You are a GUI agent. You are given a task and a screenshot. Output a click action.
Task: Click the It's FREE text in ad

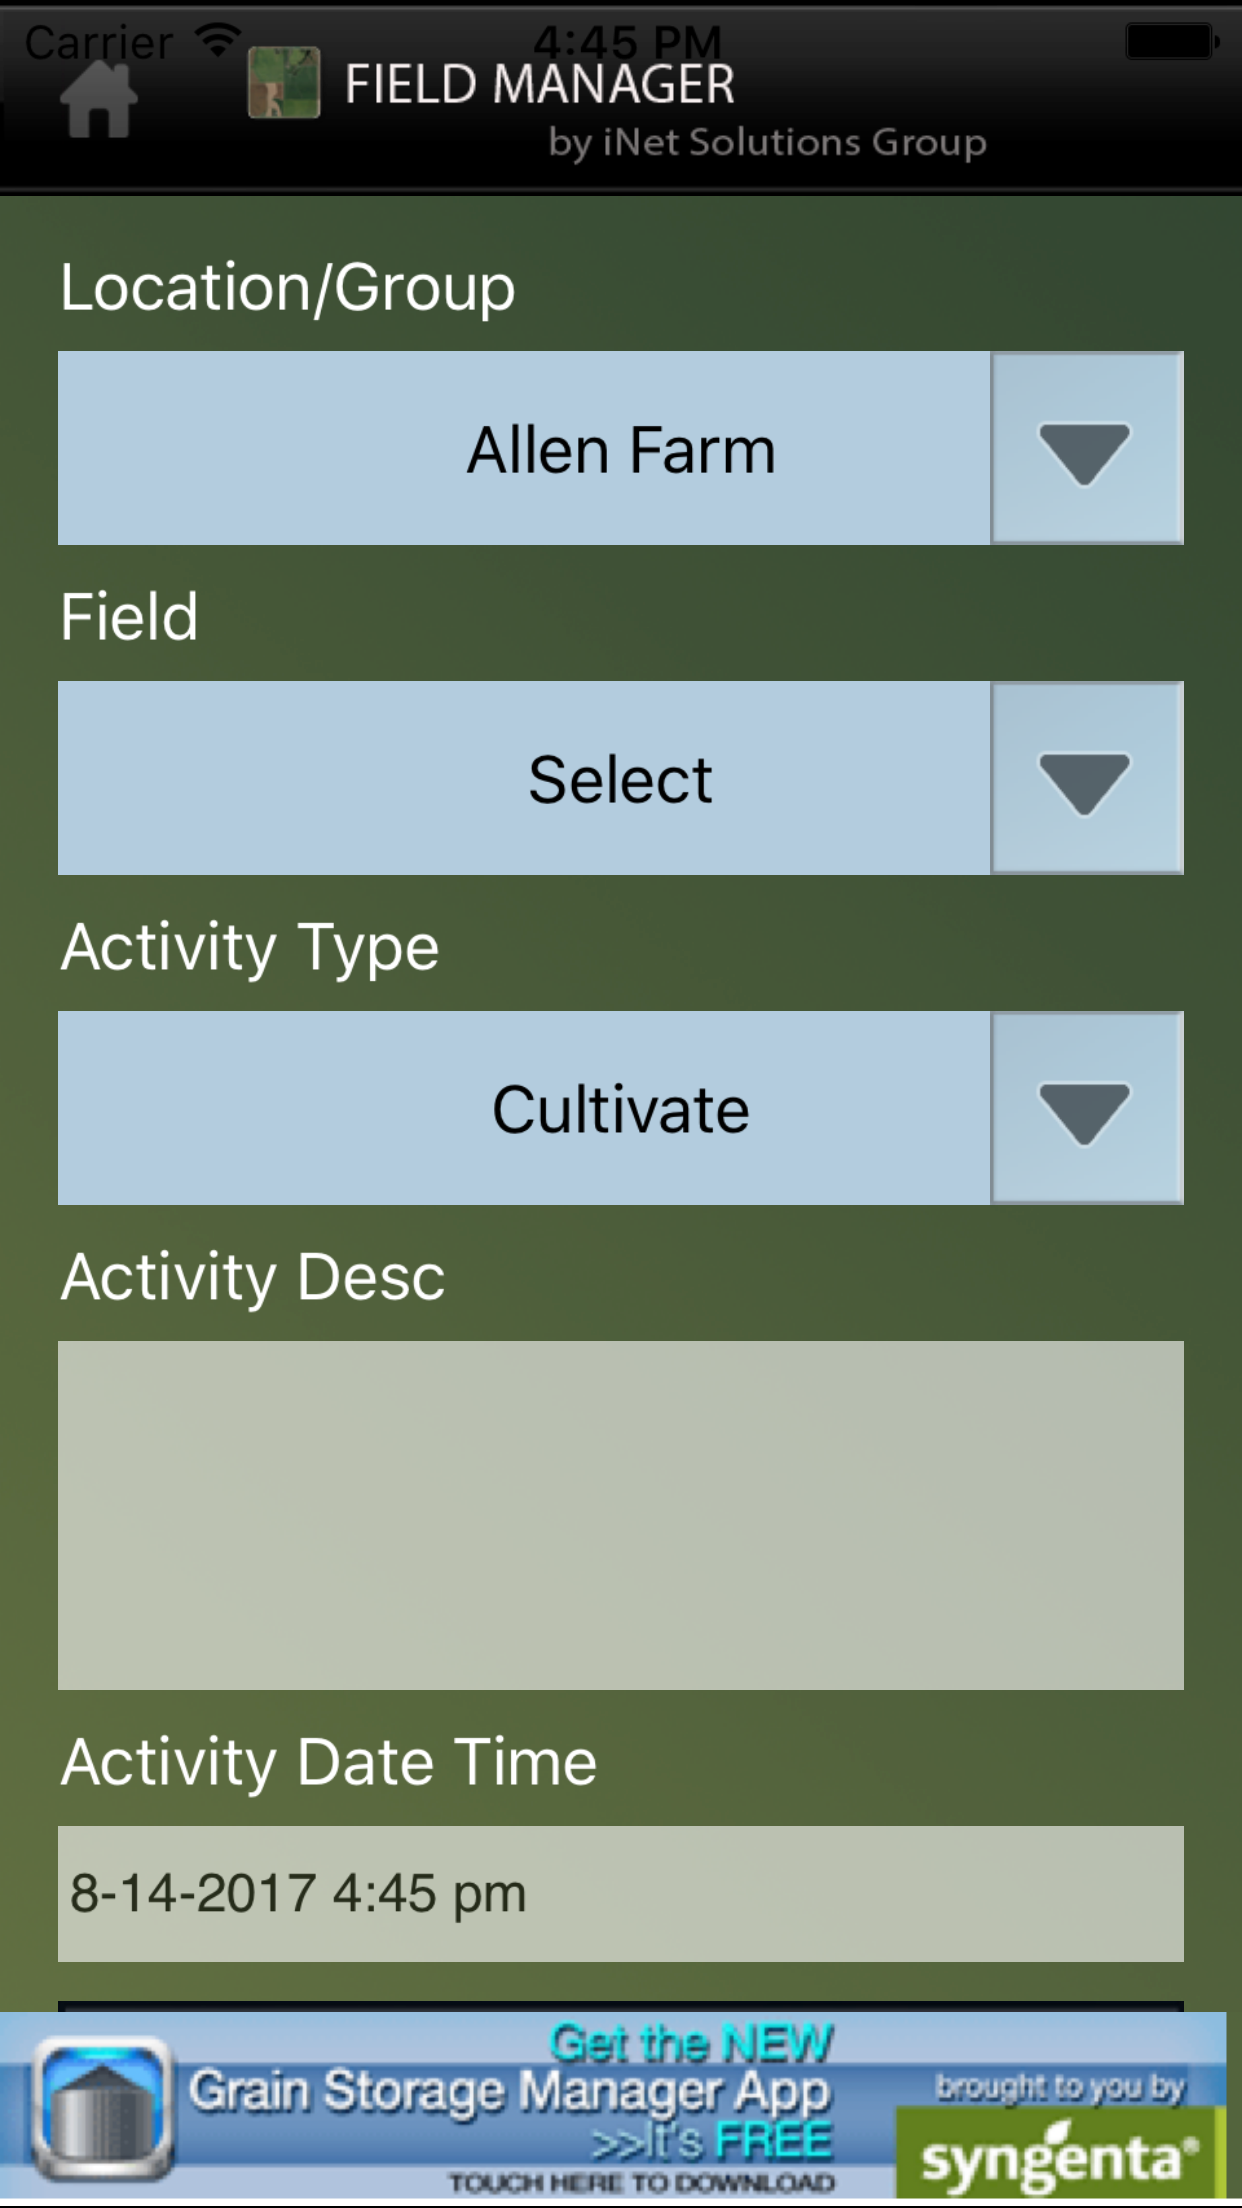point(712,2141)
